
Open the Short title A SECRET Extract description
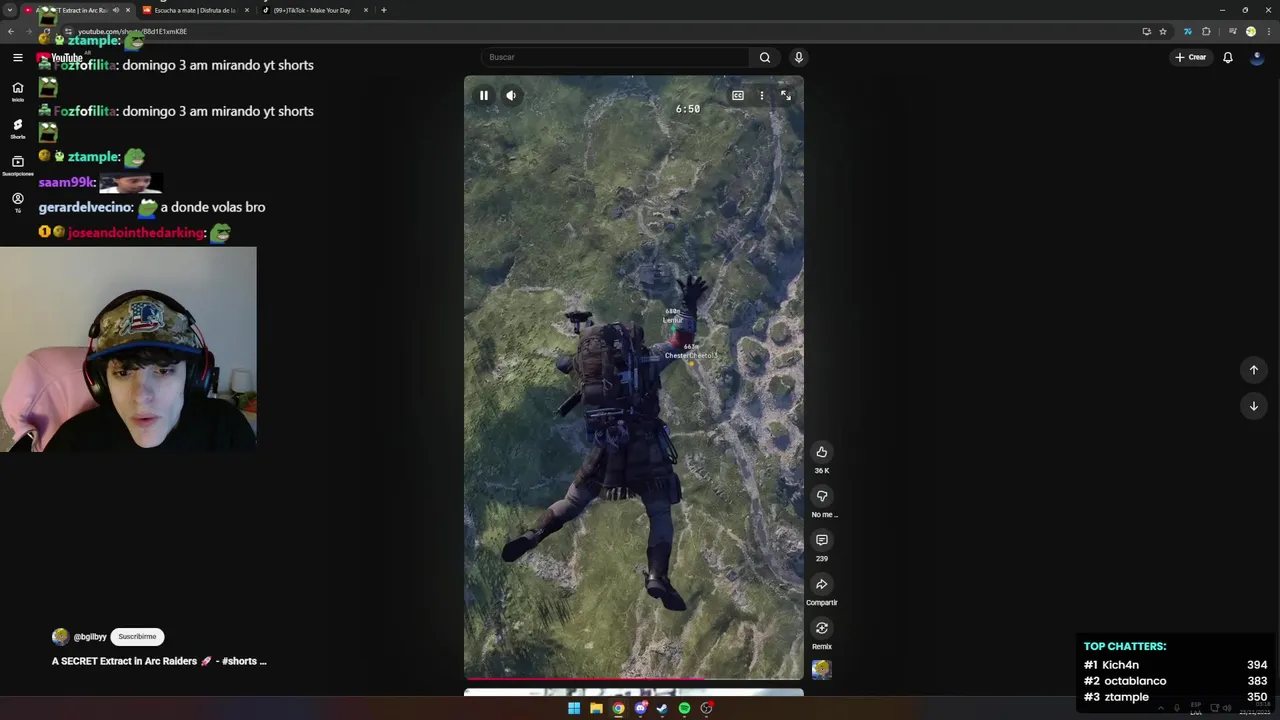point(159,661)
